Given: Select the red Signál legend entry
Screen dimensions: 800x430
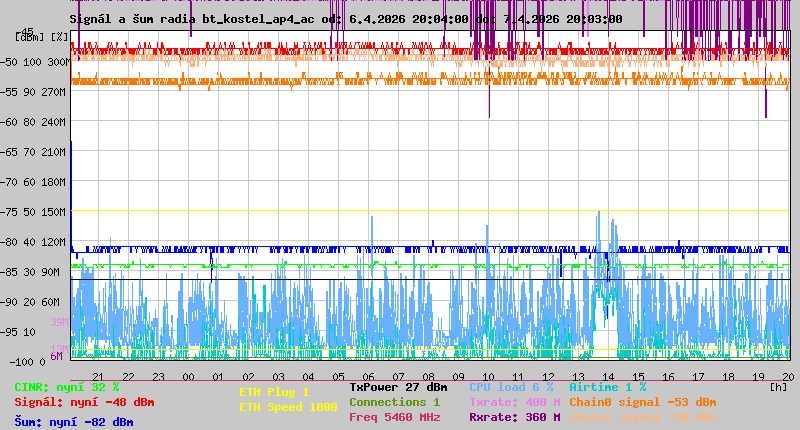Looking at the screenshot, I should (84, 402).
